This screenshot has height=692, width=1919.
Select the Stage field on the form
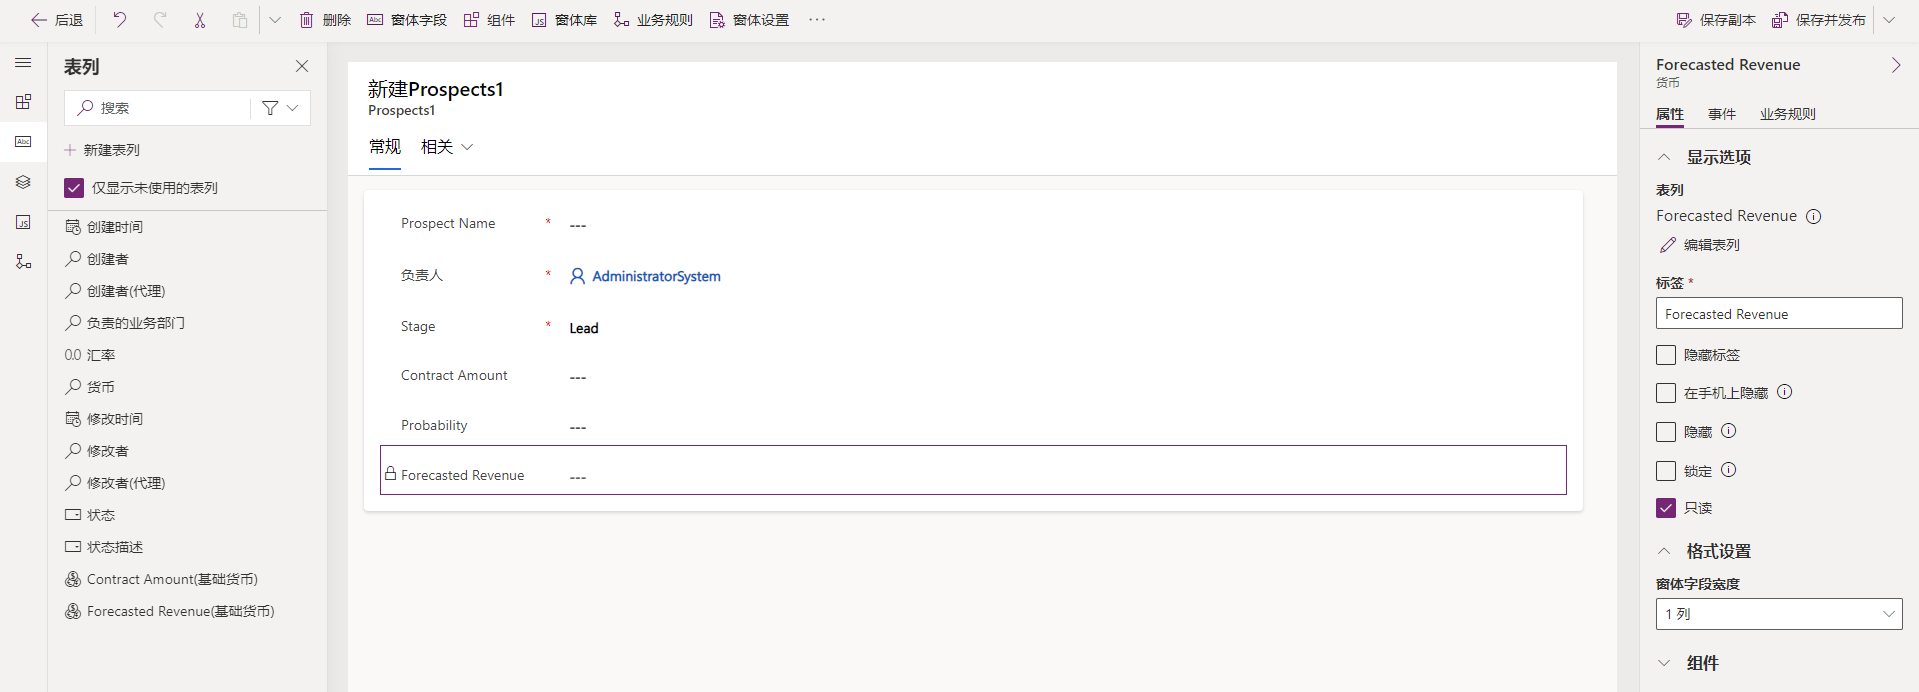973,327
